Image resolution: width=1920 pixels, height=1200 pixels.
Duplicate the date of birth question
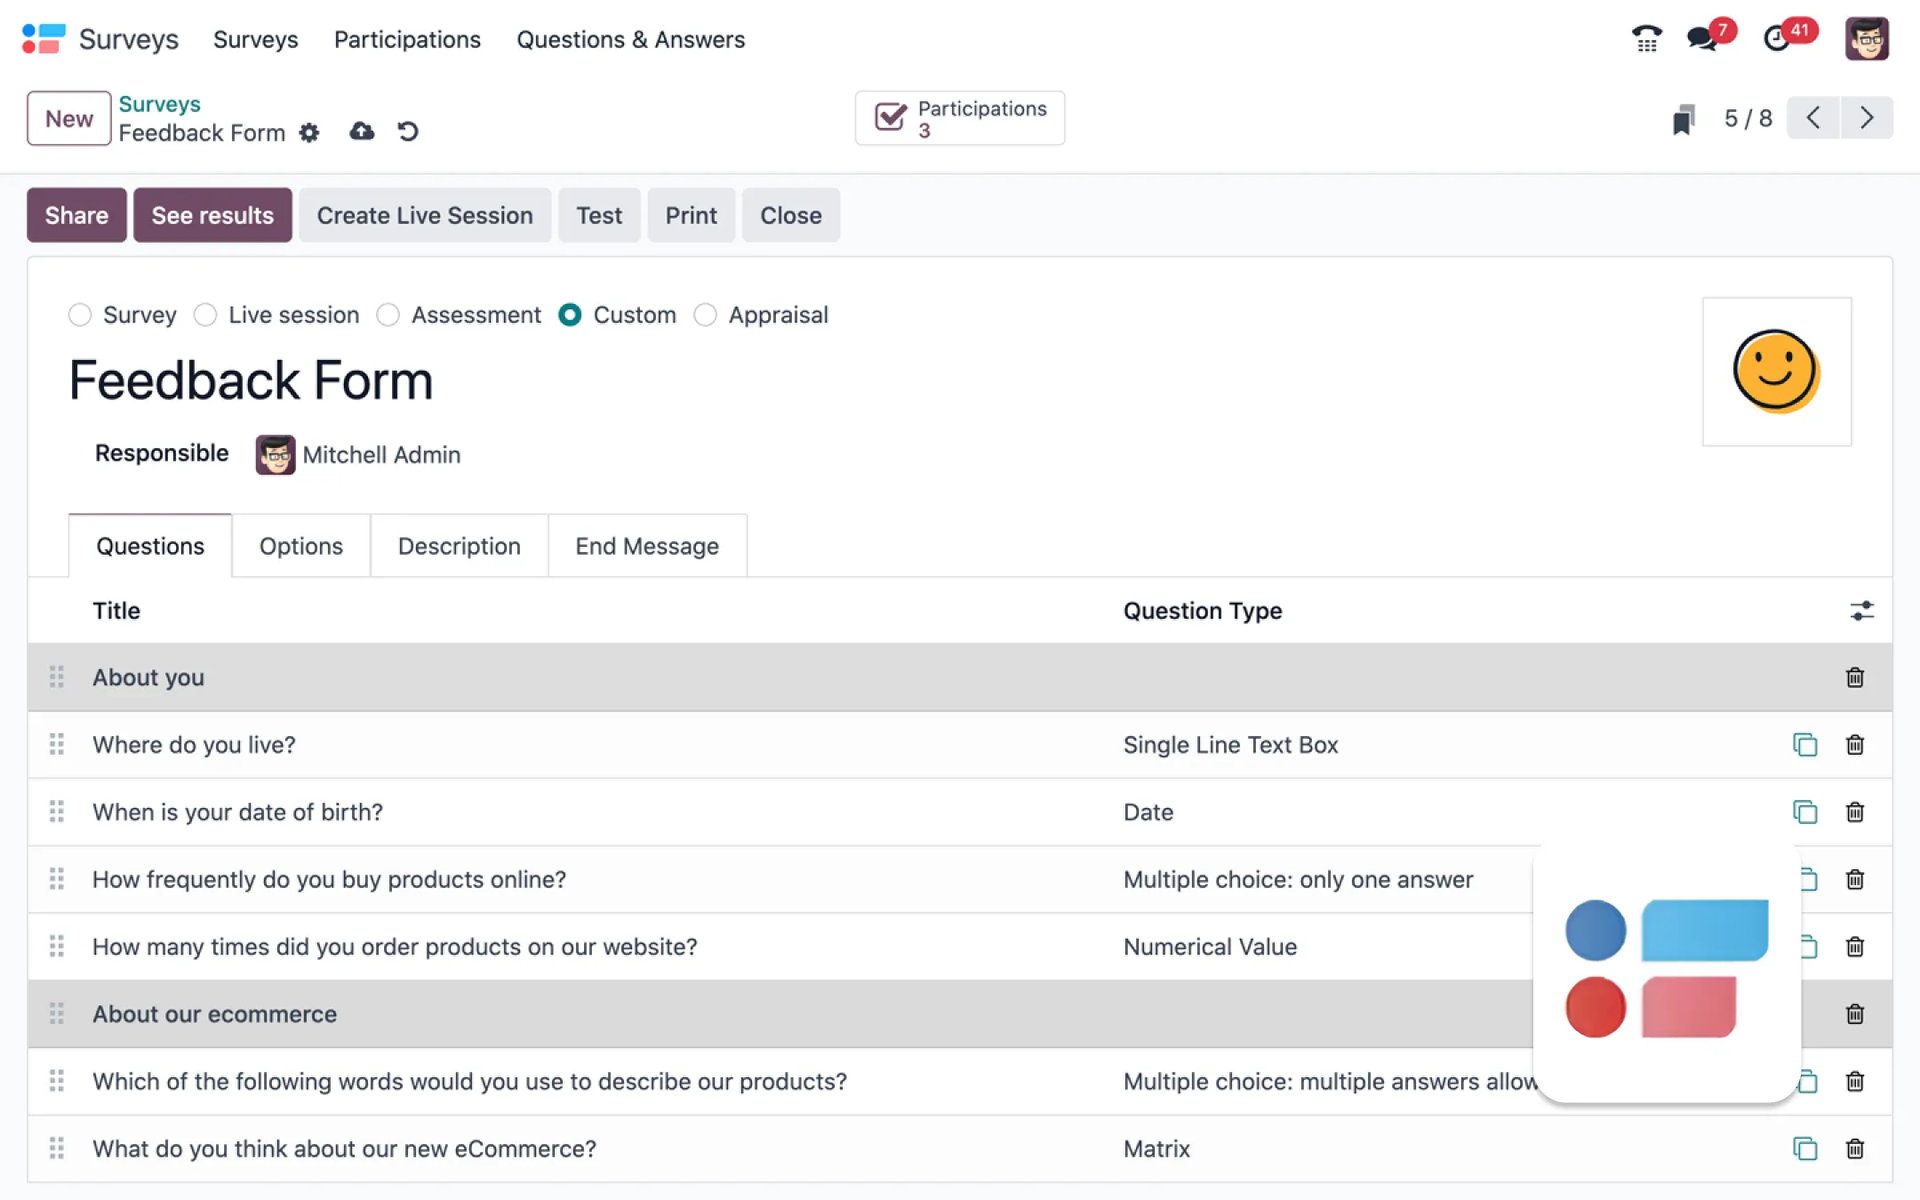1805,812
